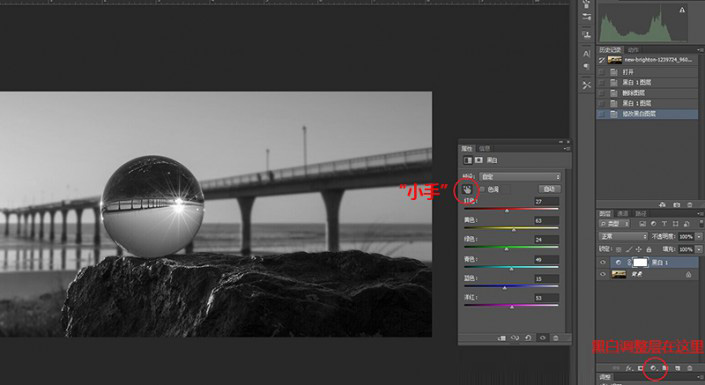Switch to the 动作 tab beside History
Image resolution: width=705 pixels, height=385 pixels.
(633, 49)
